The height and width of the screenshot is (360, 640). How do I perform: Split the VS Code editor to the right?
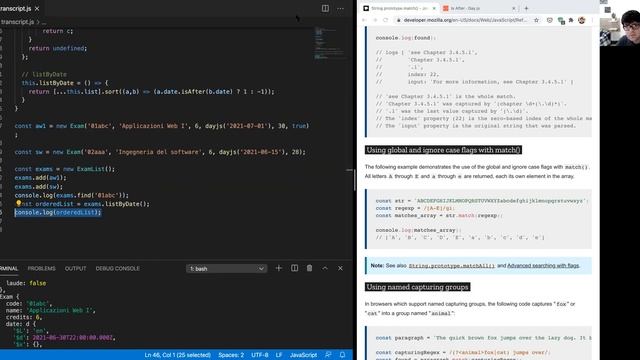[x=325, y=8]
